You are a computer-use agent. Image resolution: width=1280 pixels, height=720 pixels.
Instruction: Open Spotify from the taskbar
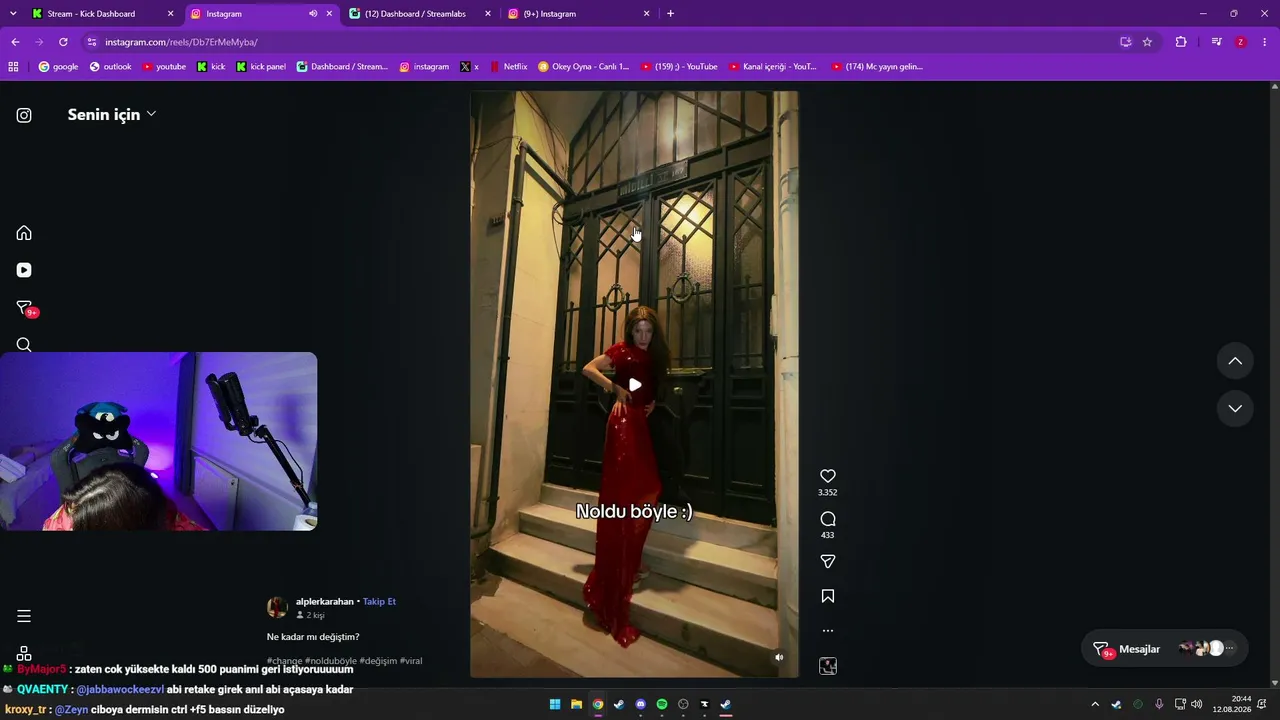(x=662, y=705)
